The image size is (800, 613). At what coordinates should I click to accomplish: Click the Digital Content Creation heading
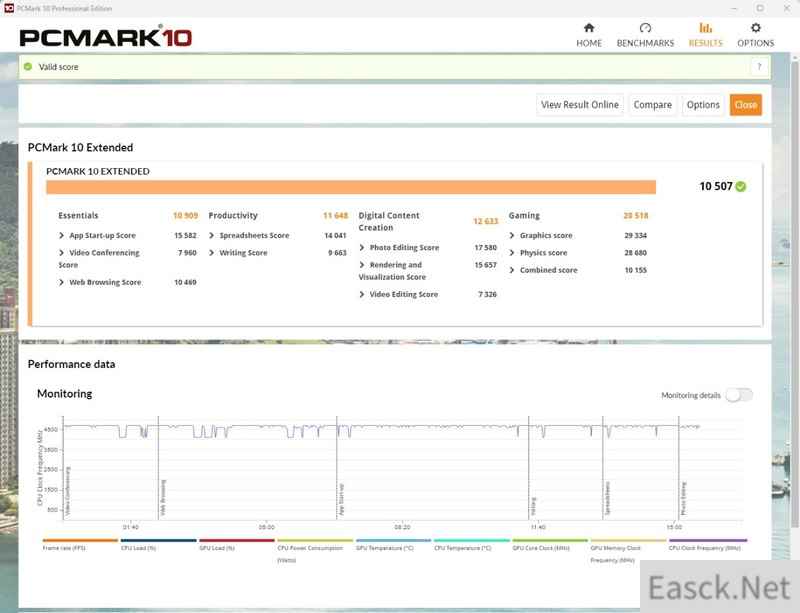(389, 222)
